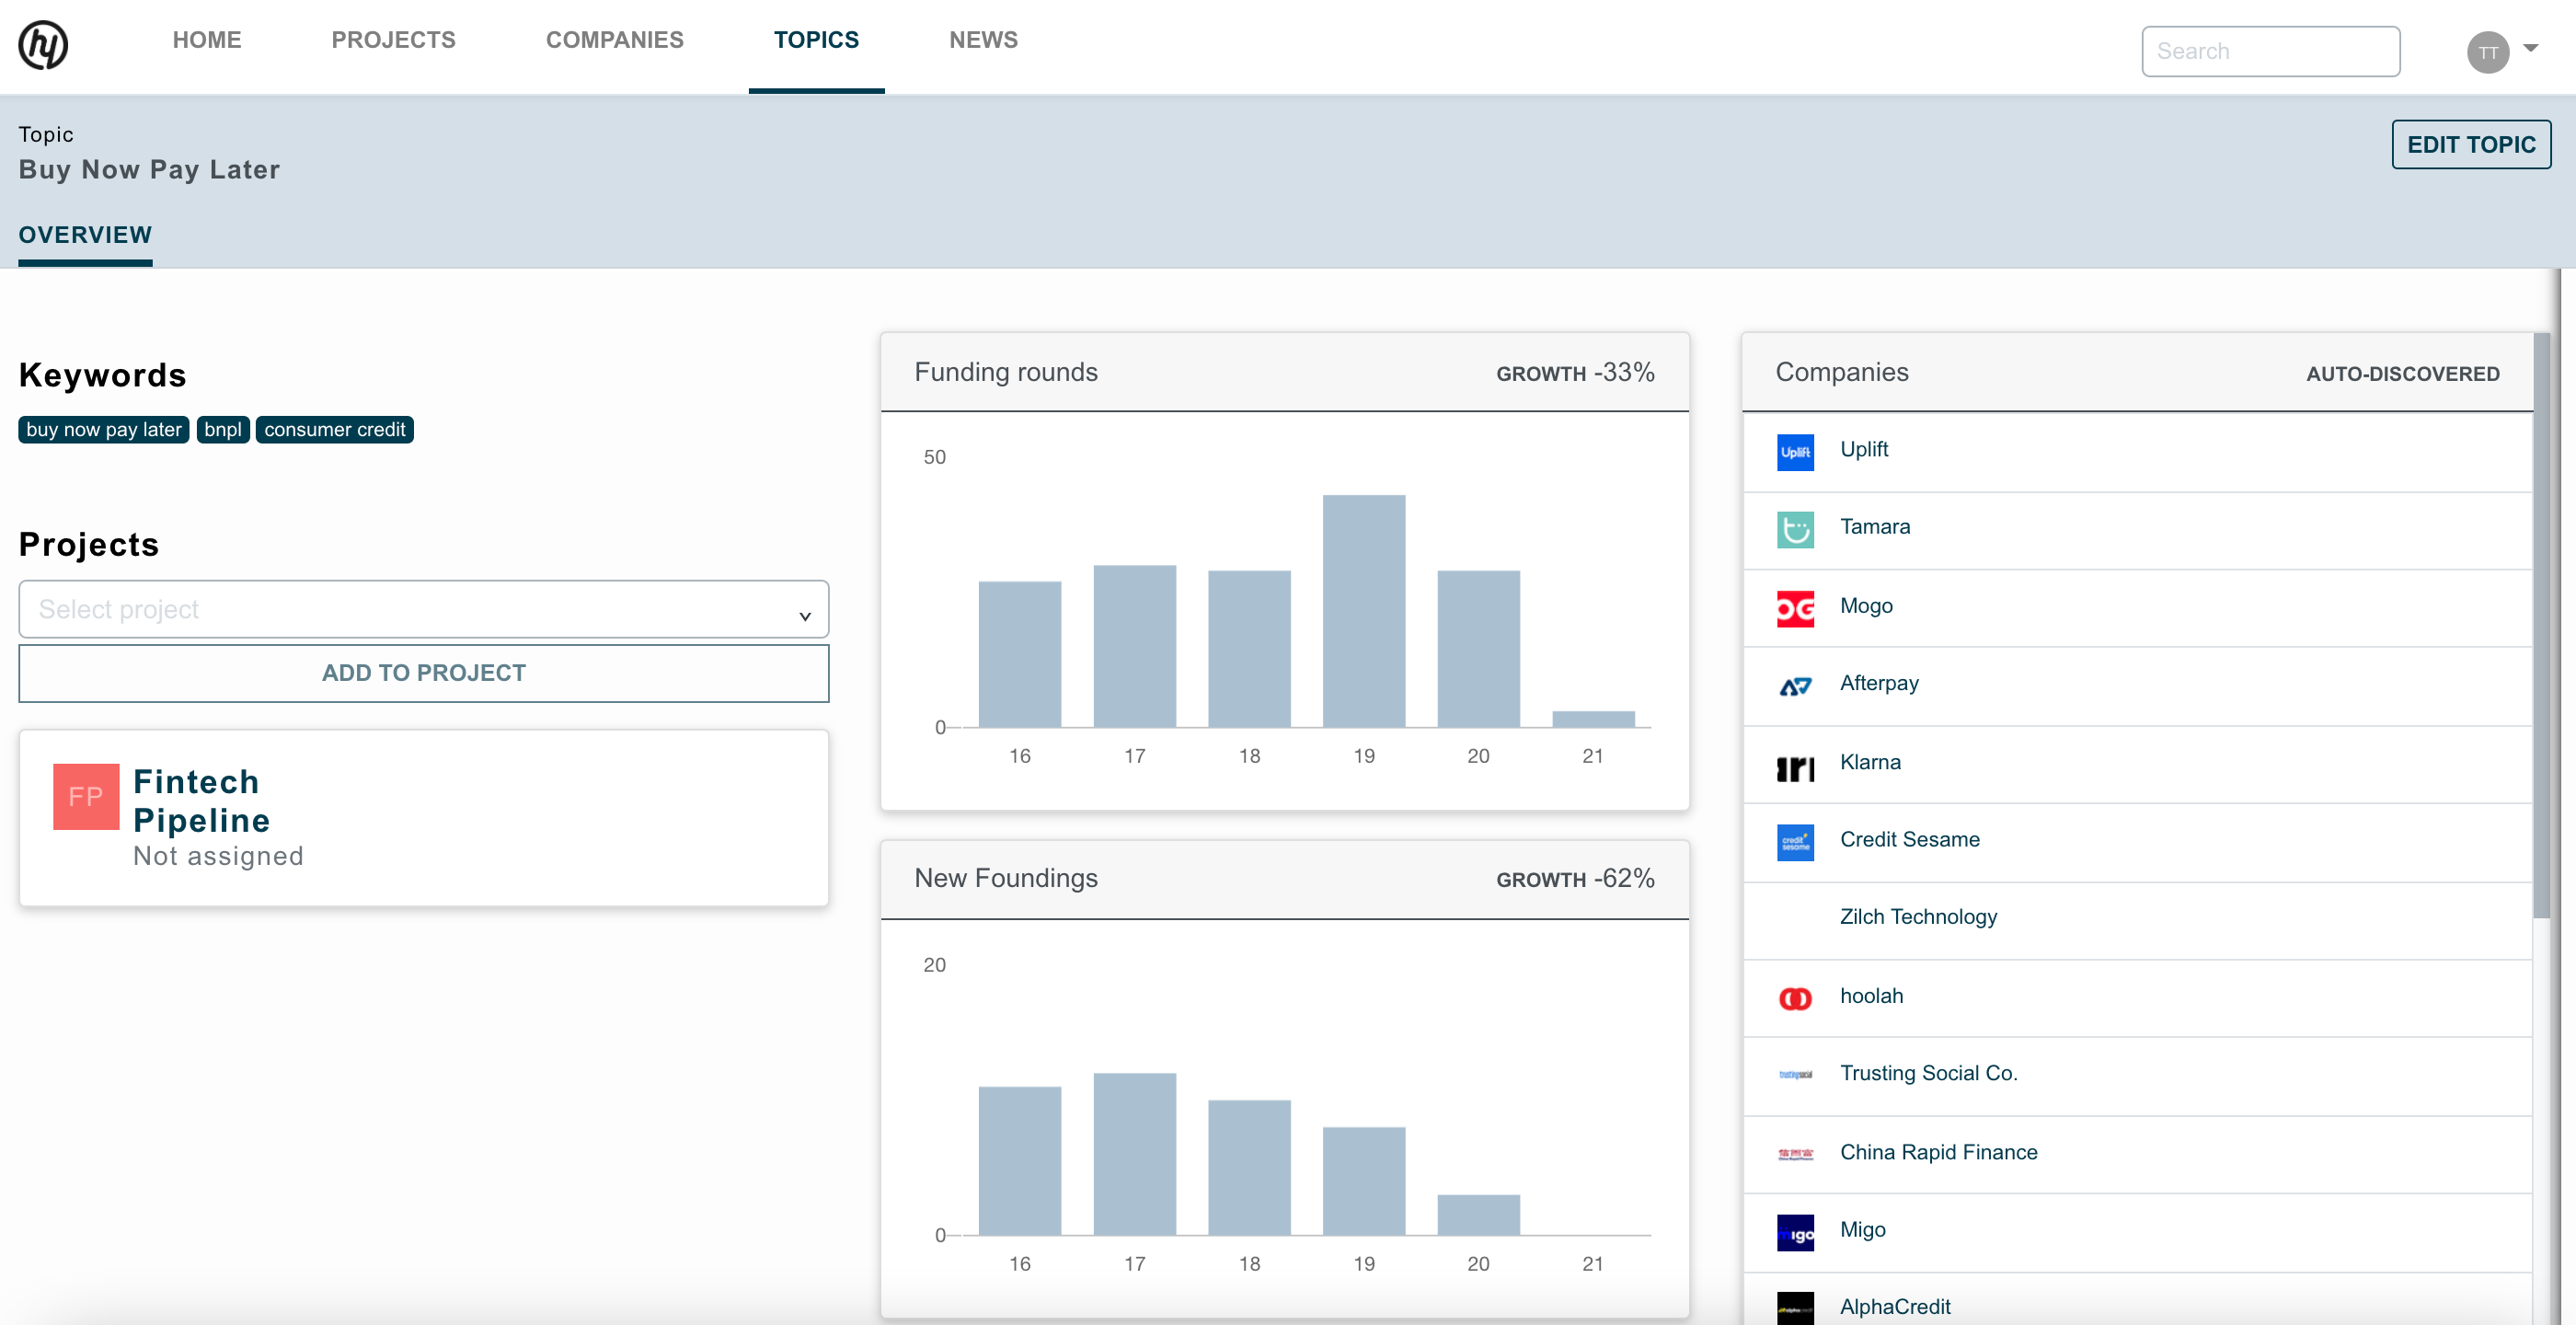Click the Add to Project button

[x=423, y=673]
